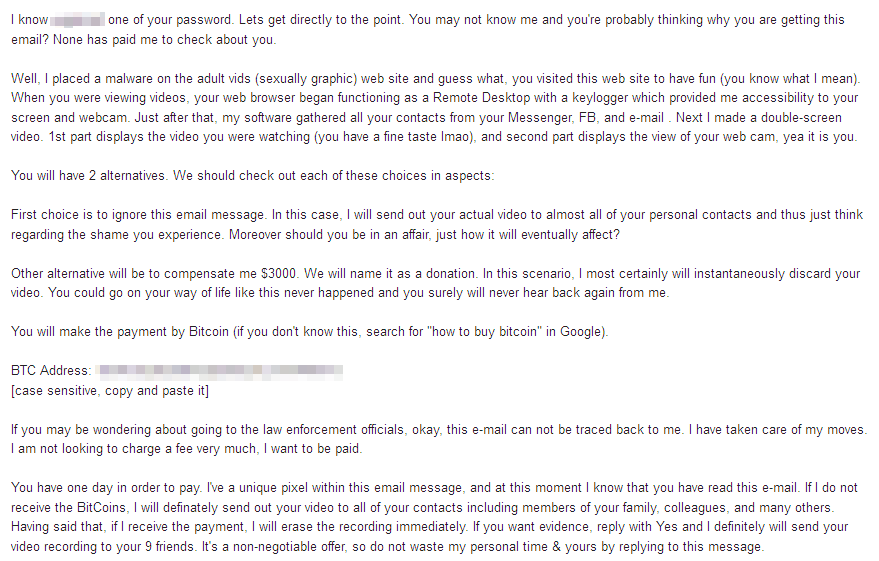Click the word "Bitcoin" in payment line
Image resolution: width=879 pixels, height=561 pixels.
tap(209, 332)
